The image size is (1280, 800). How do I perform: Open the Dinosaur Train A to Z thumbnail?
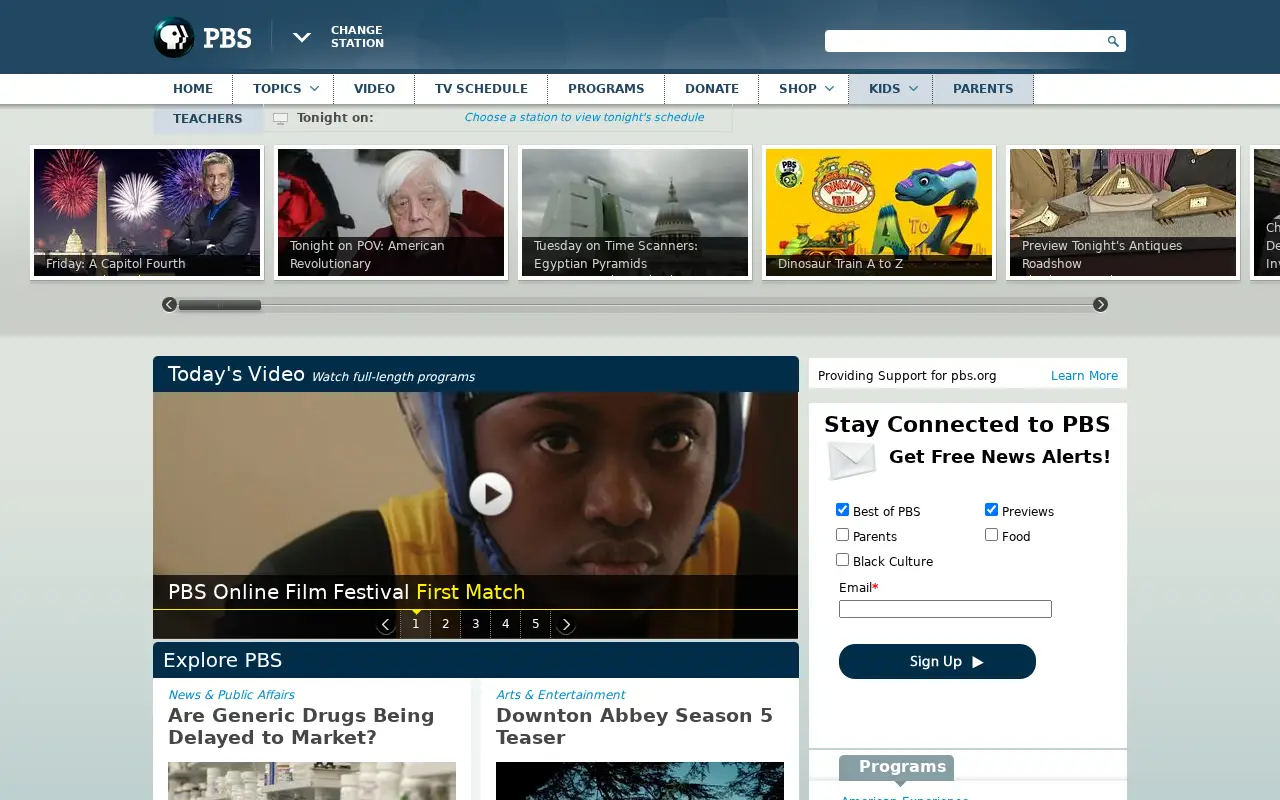coord(879,213)
